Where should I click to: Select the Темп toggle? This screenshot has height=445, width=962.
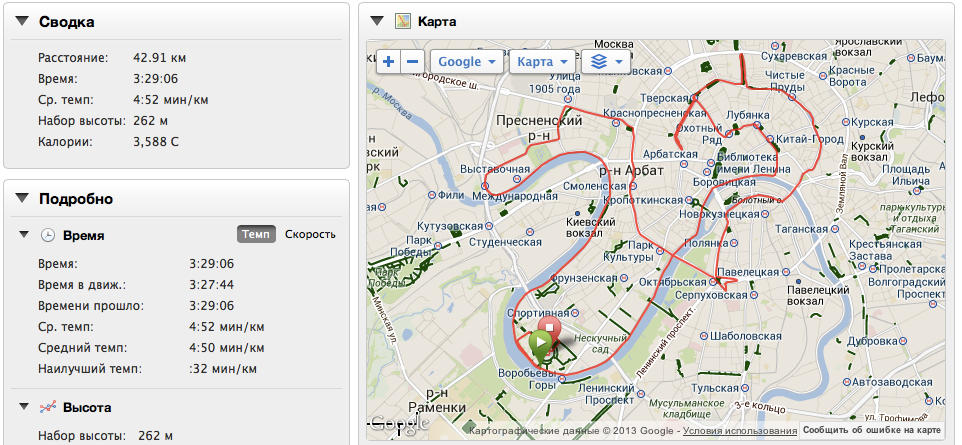pos(256,234)
